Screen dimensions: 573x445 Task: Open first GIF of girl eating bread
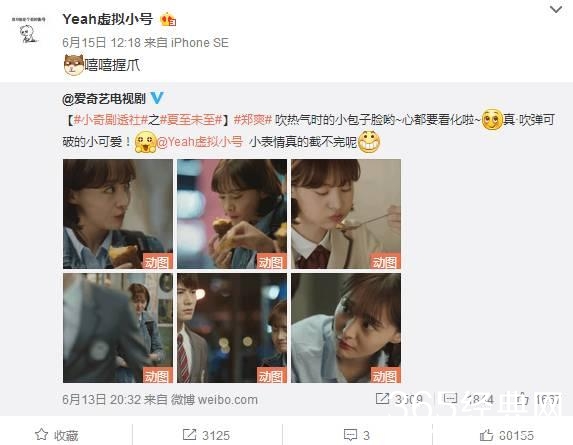click(118, 214)
